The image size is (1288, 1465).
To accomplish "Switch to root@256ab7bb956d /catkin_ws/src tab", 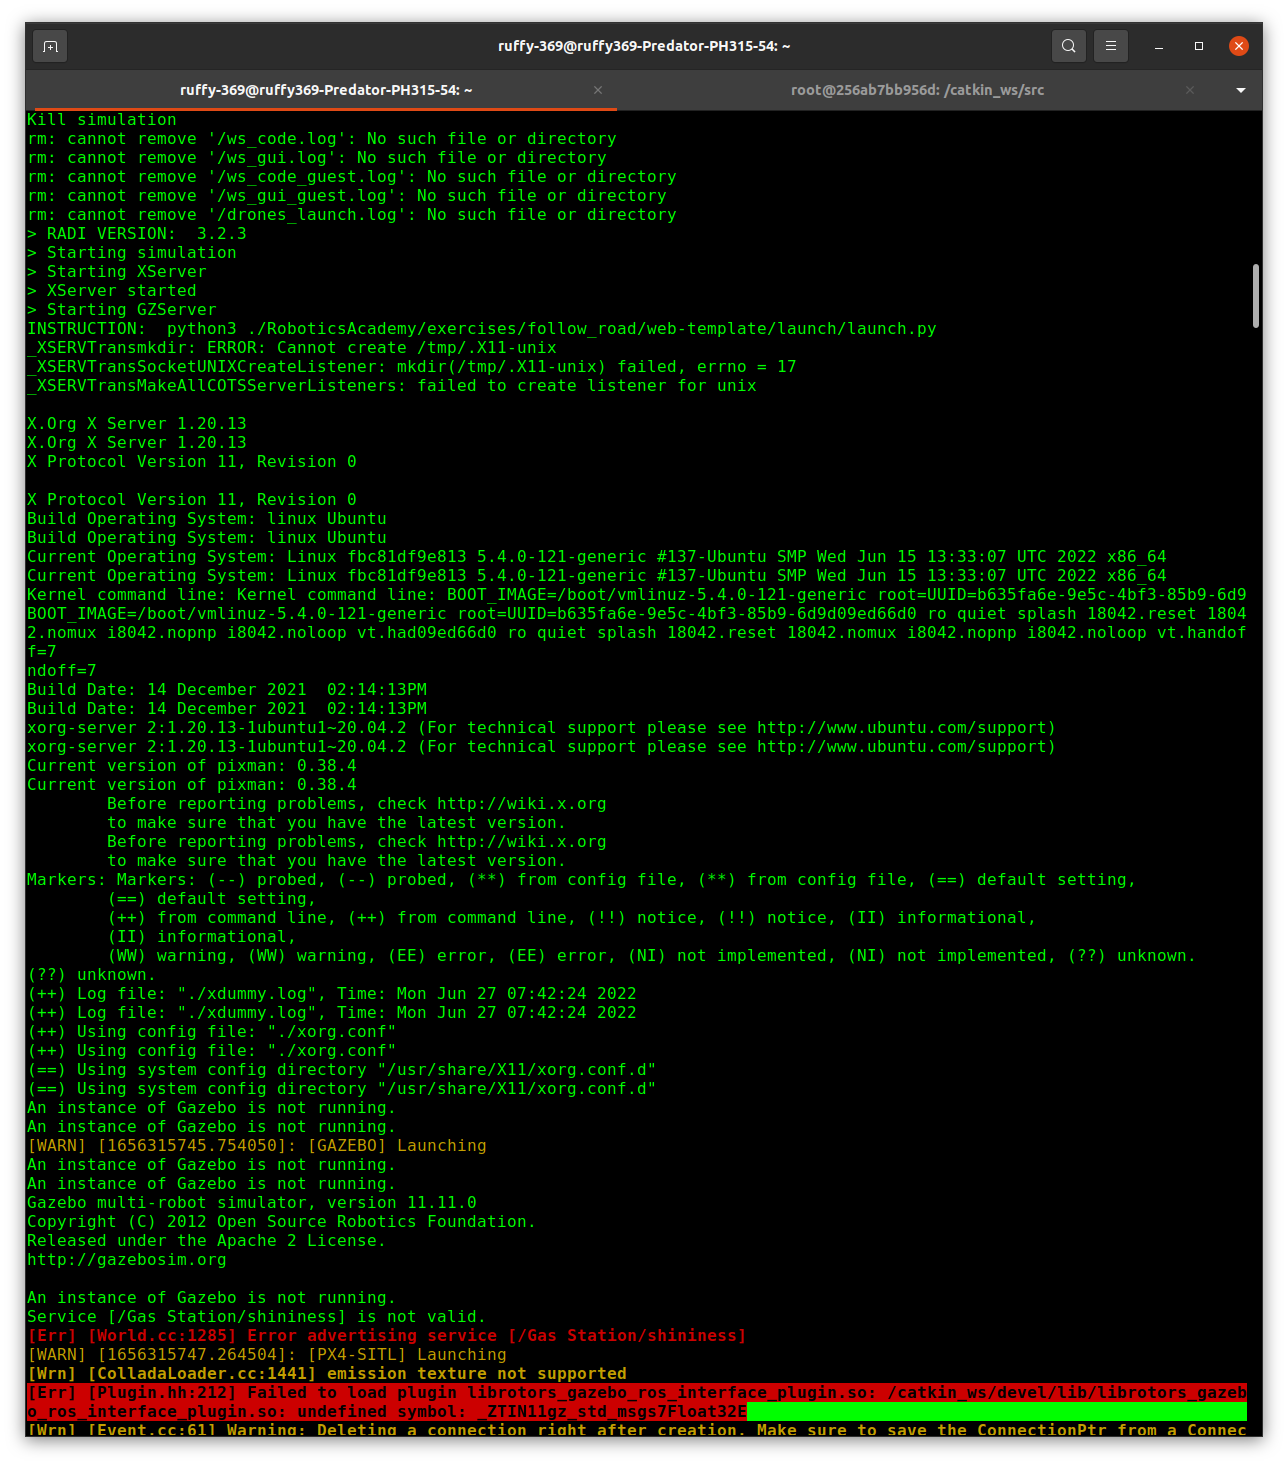I will click(x=917, y=90).
